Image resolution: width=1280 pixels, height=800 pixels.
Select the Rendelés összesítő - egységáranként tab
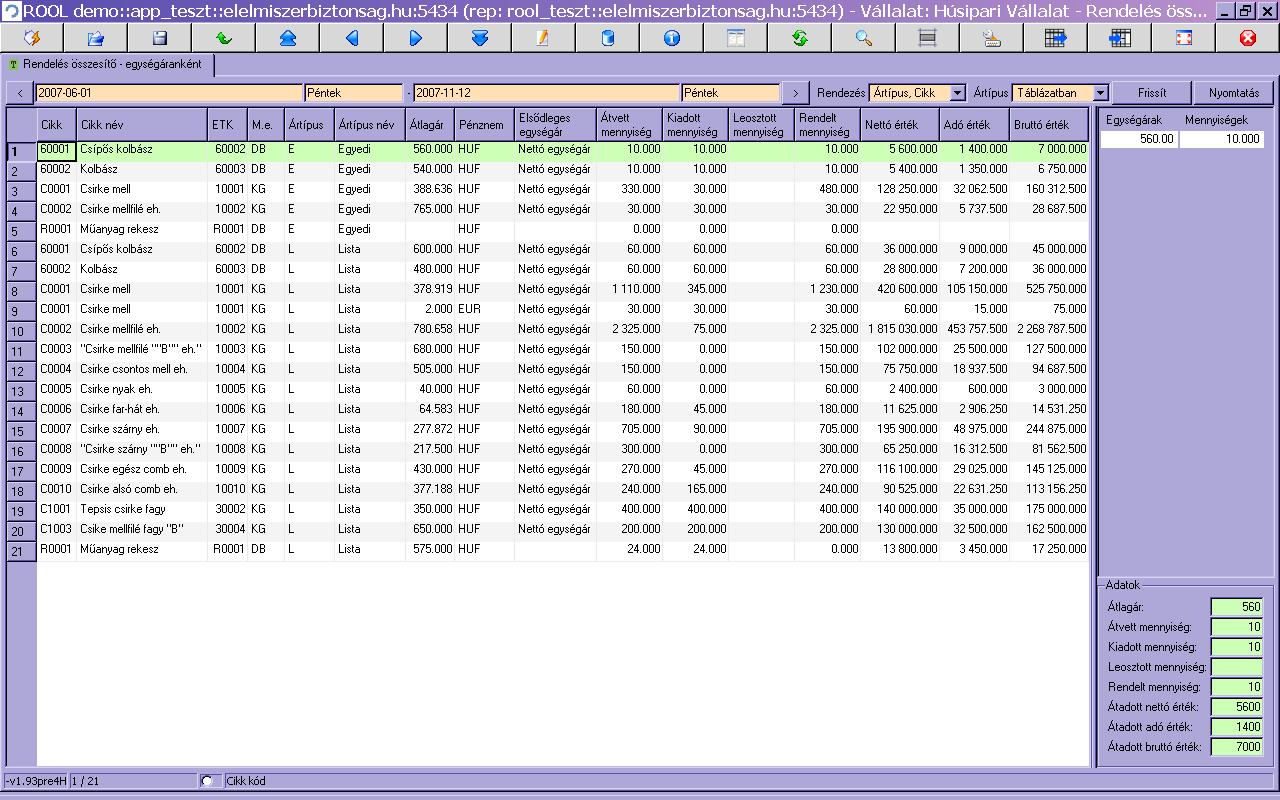[x=110, y=64]
